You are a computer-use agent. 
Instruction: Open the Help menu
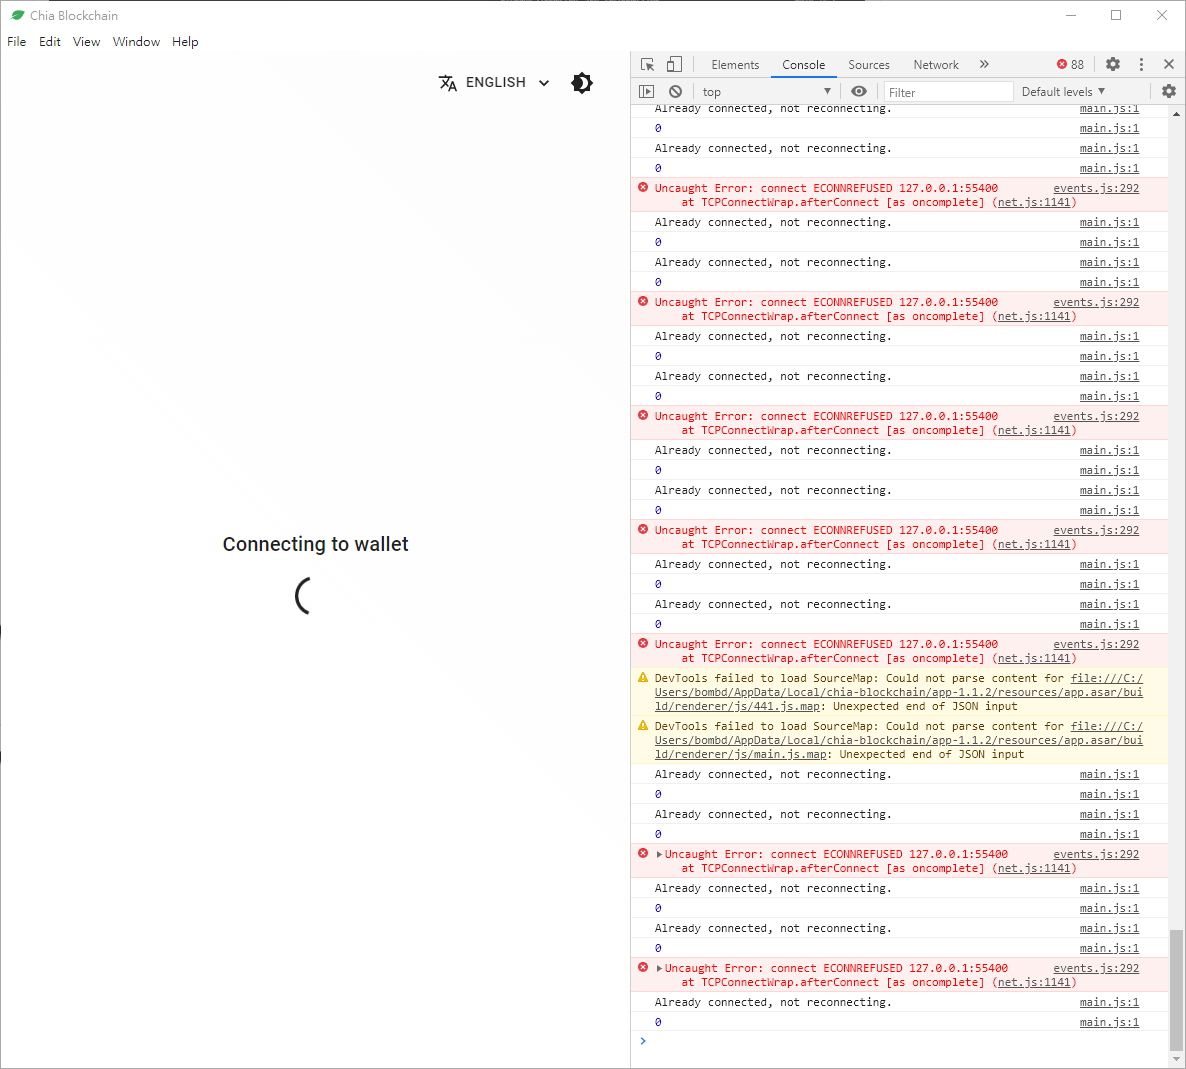click(185, 41)
